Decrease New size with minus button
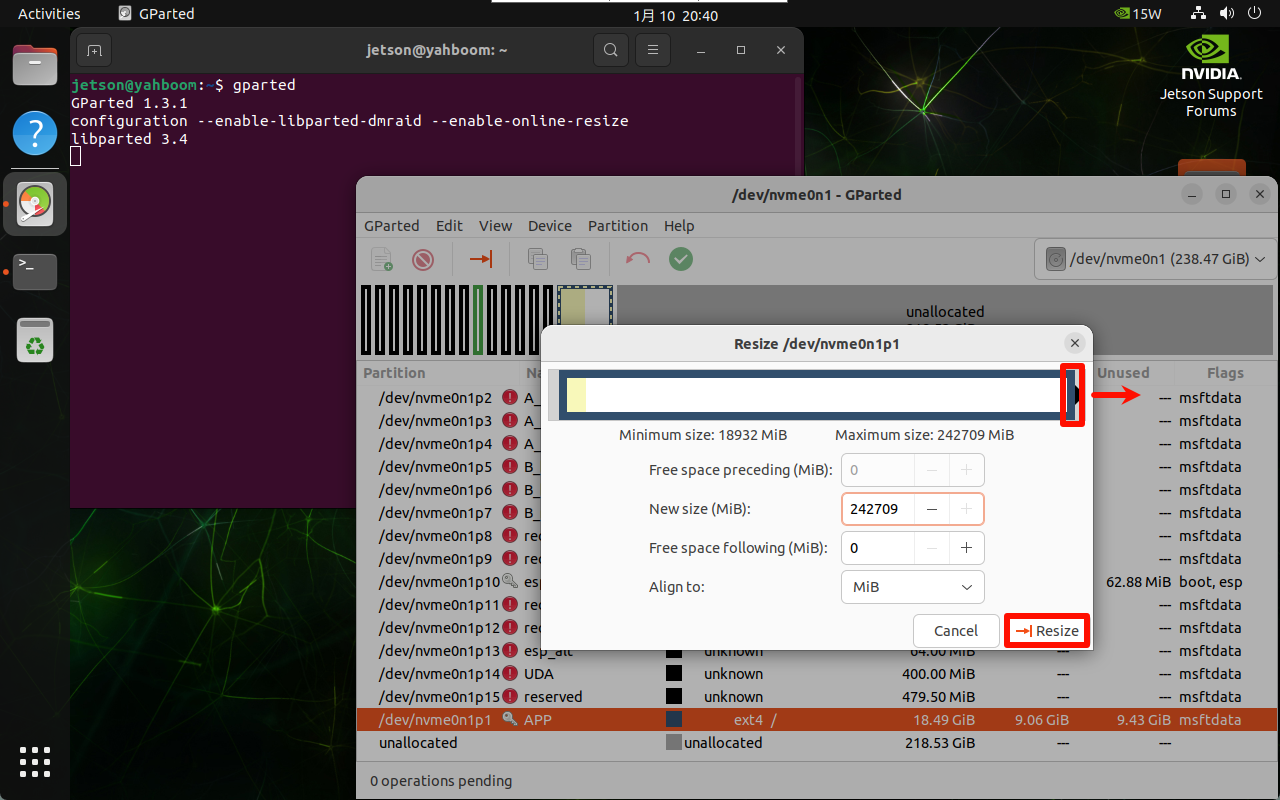1280x800 pixels. tap(931, 509)
